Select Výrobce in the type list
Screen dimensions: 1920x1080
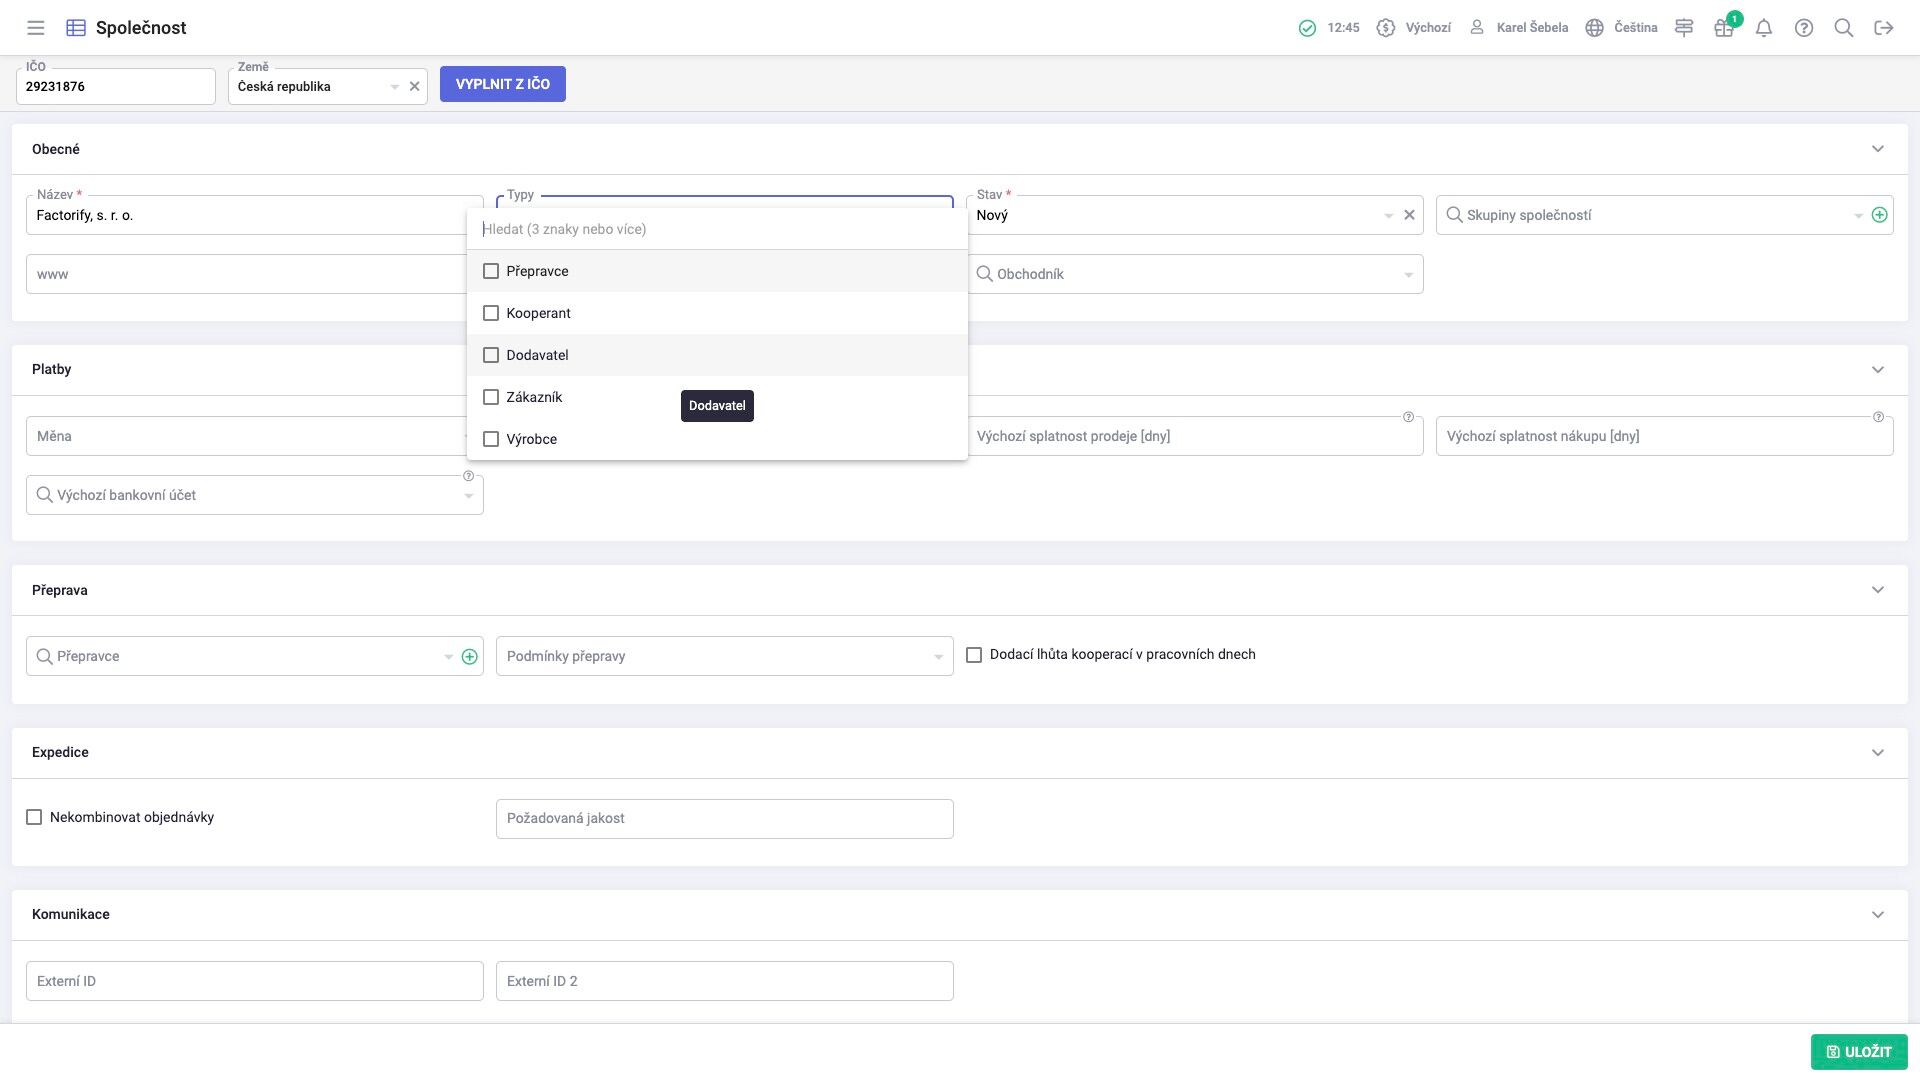491,439
